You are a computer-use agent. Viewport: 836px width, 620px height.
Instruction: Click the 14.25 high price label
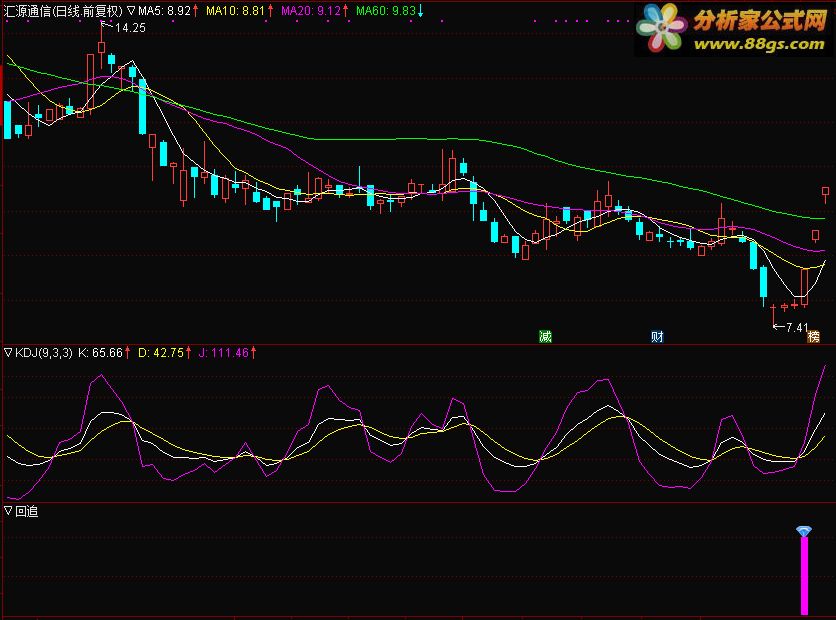coord(130,28)
